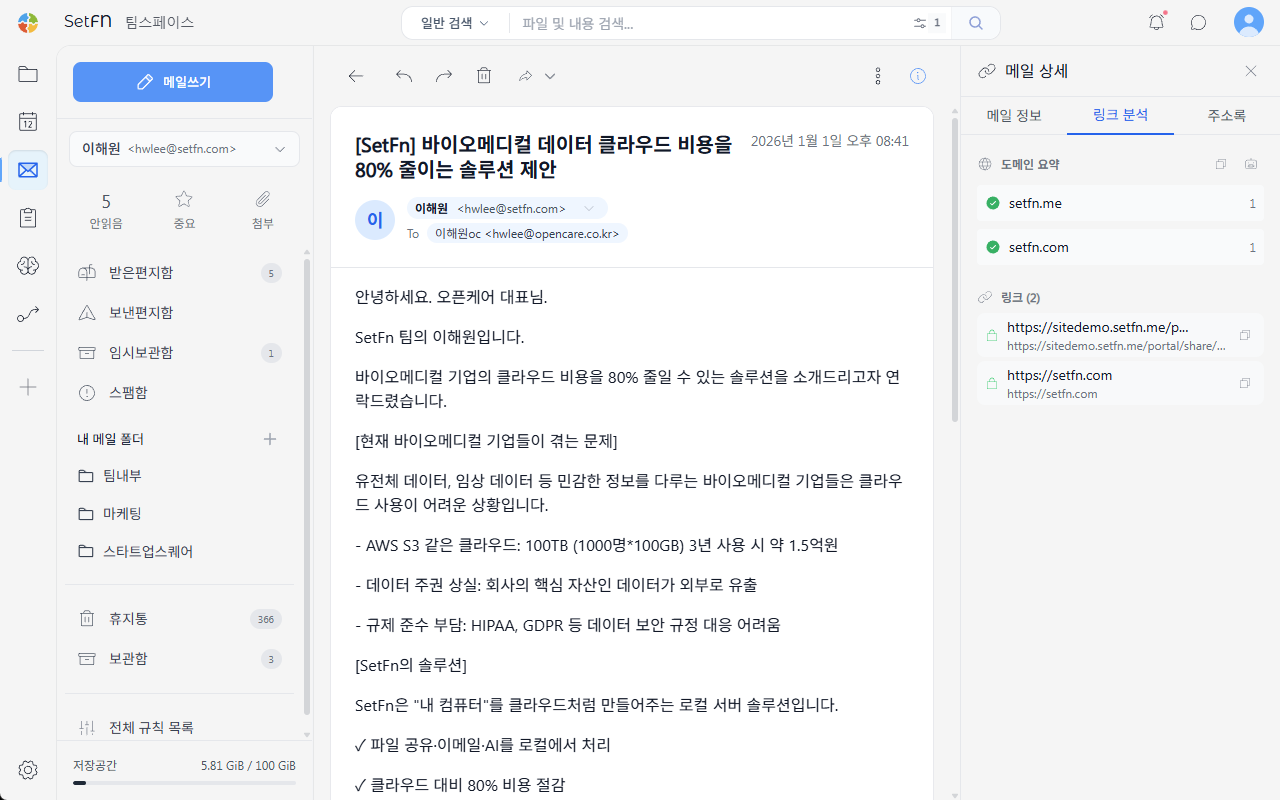Click 팀스페이스 workspace label

160,22
